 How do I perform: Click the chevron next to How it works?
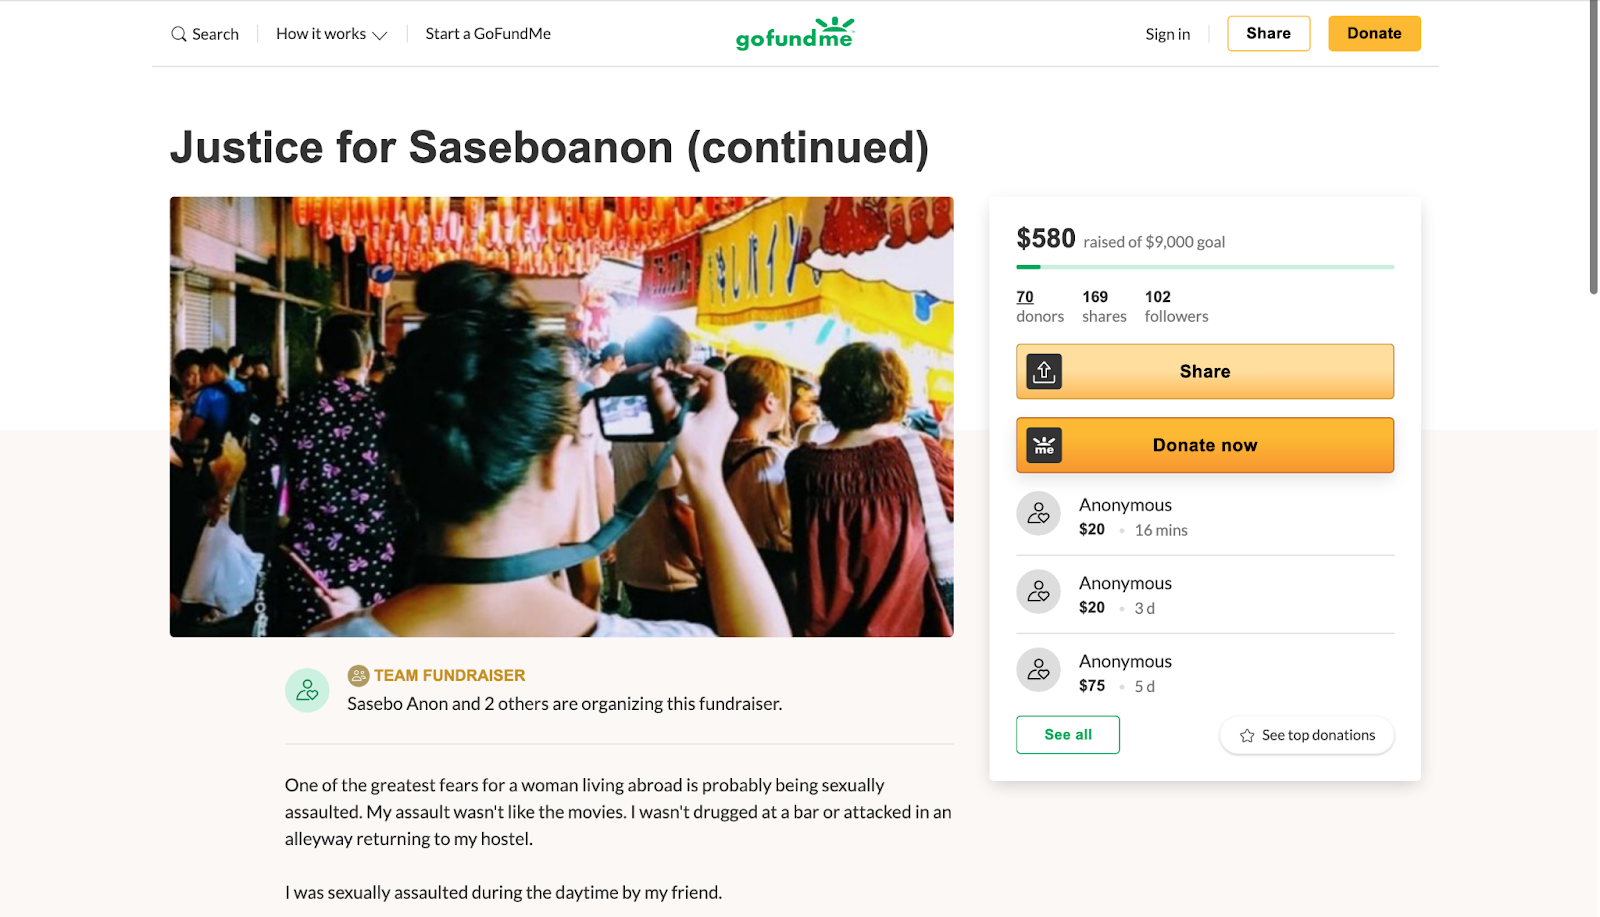tap(380, 35)
